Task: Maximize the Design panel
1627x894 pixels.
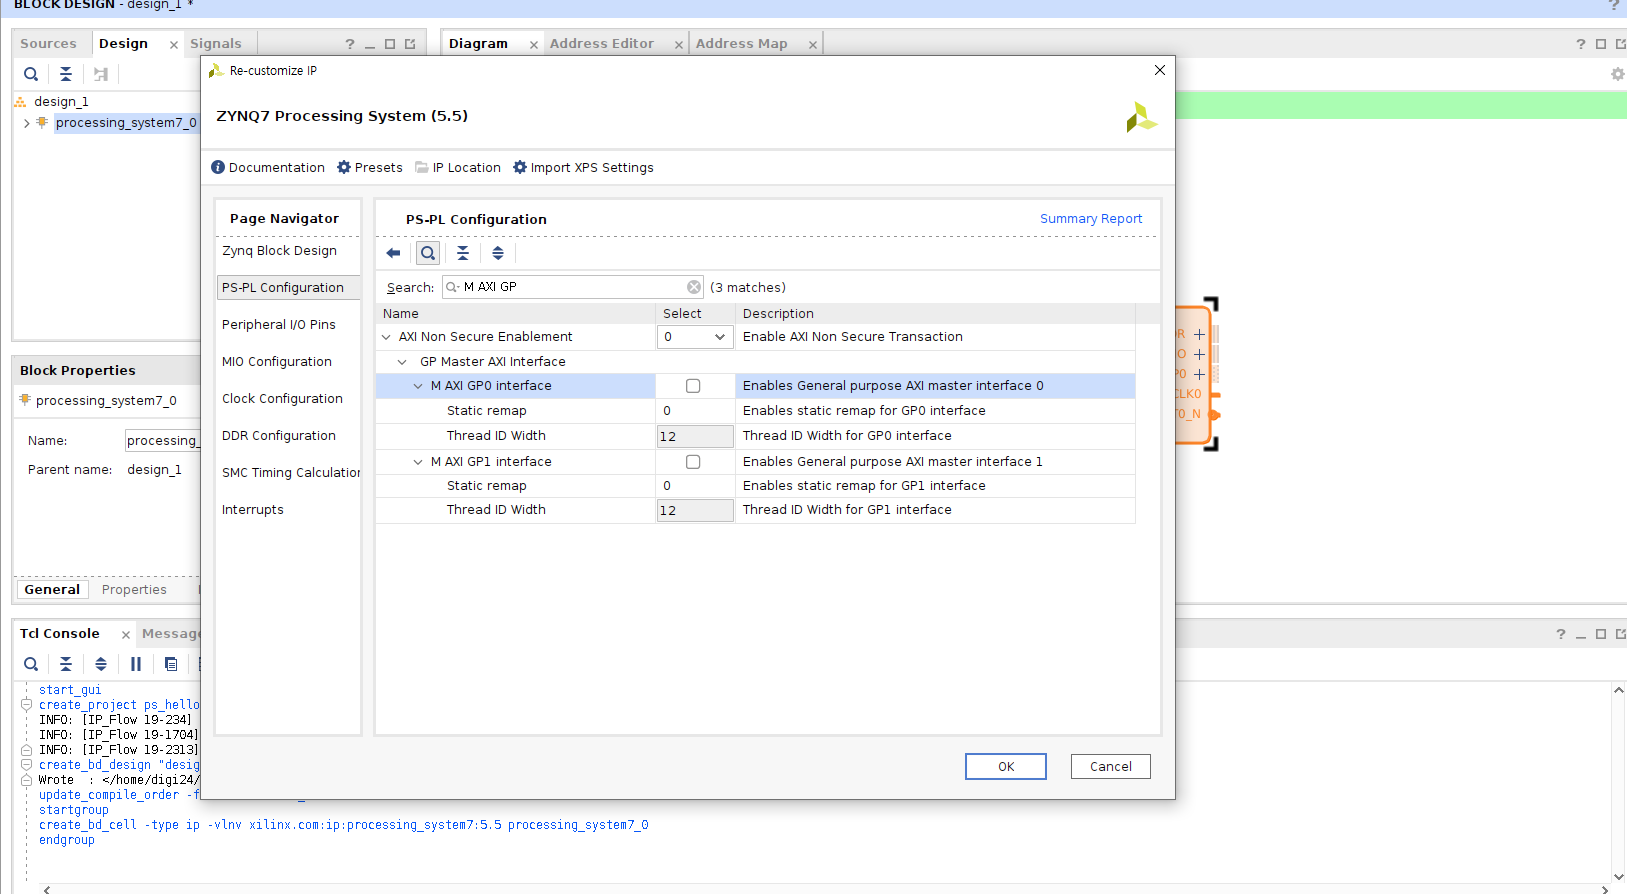Action: (x=390, y=44)
